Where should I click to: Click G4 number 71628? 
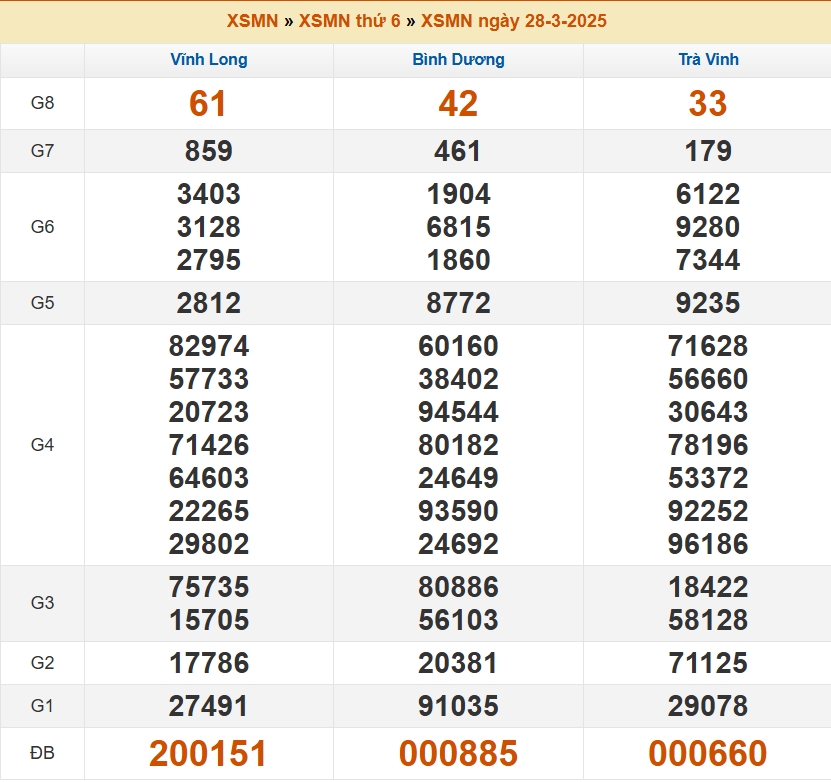(x=708, y=346)
